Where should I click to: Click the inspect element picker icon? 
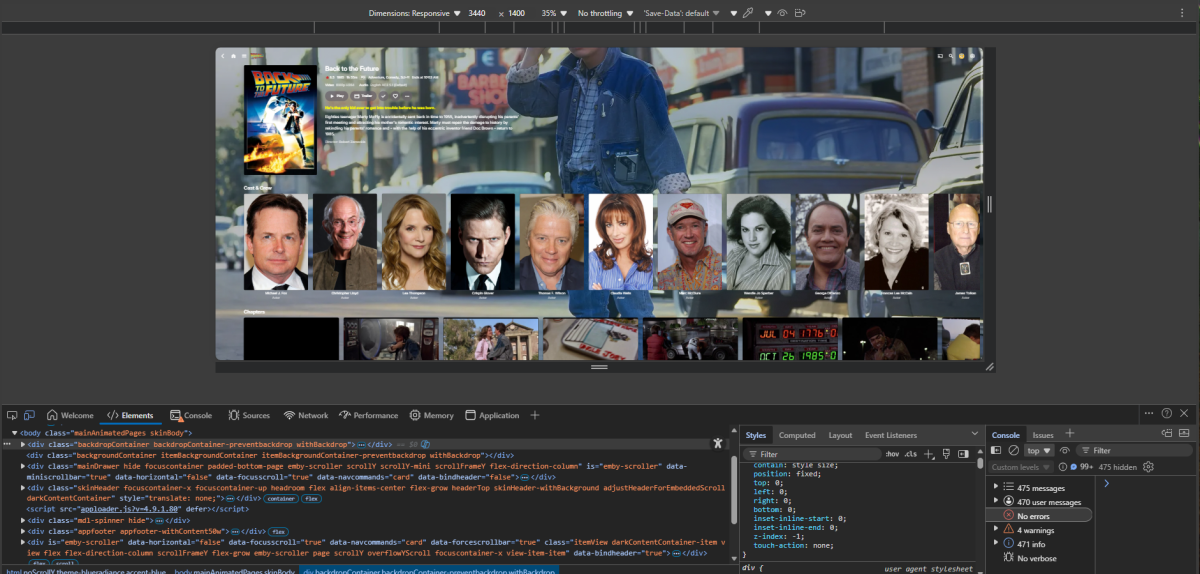[x=11, y=415]
